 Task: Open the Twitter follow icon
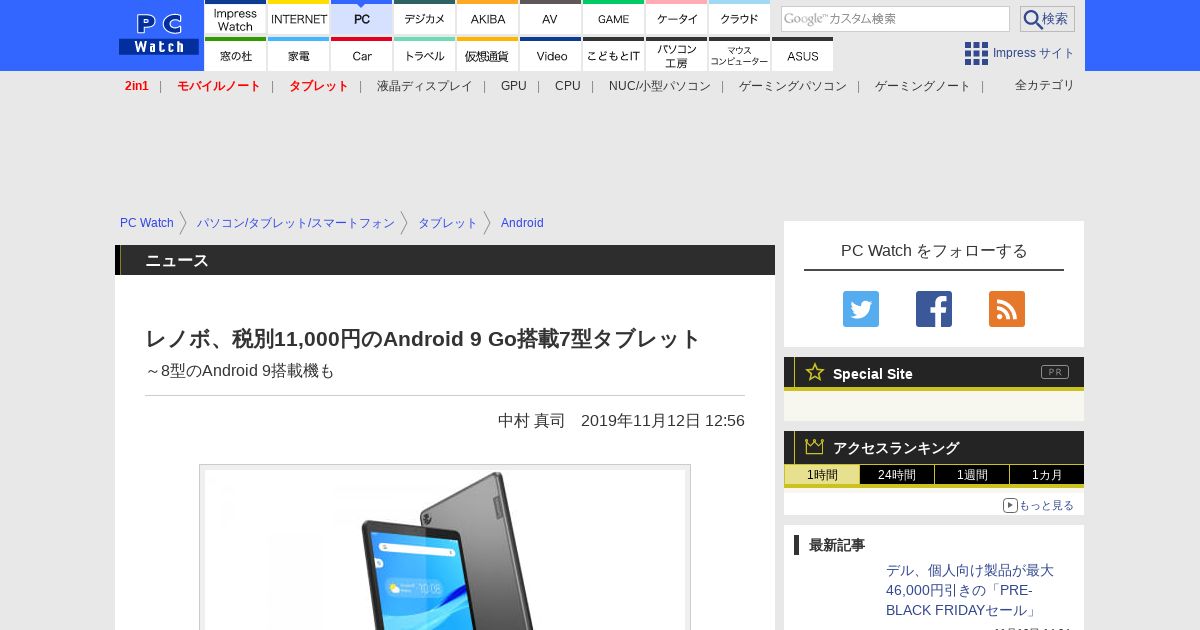[861, 309]
